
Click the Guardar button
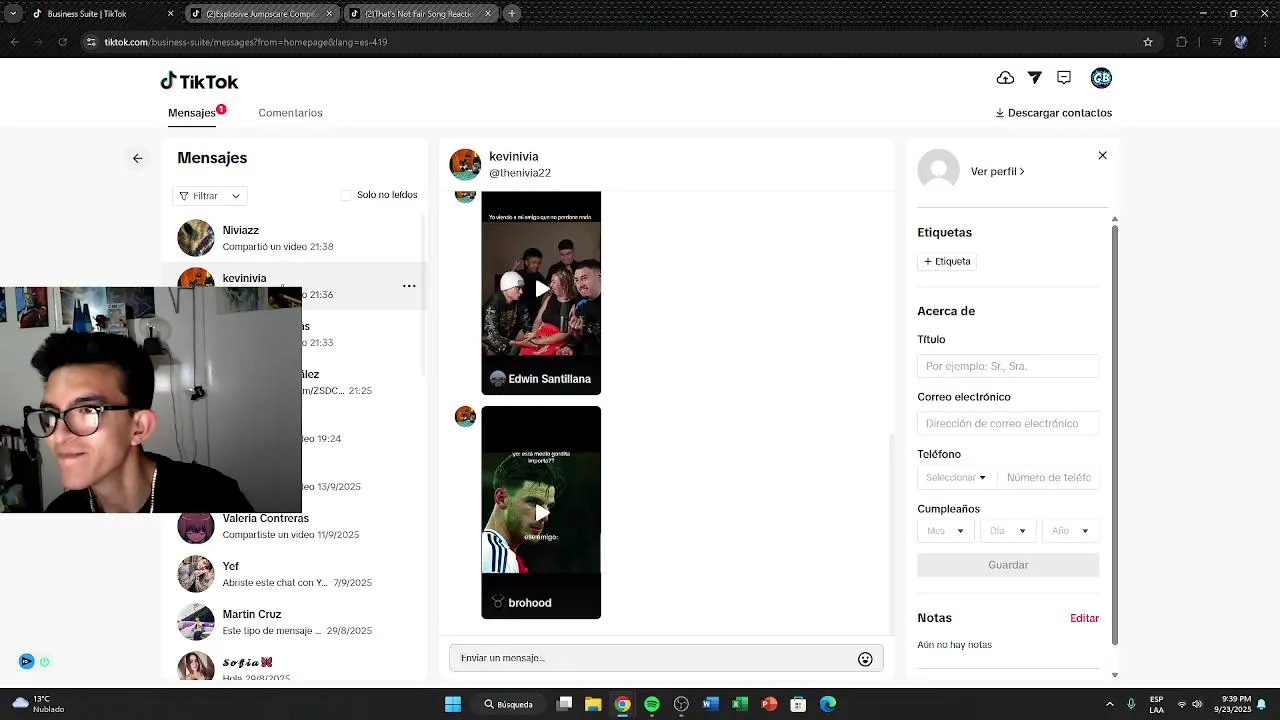click(x=1008, y=565)
